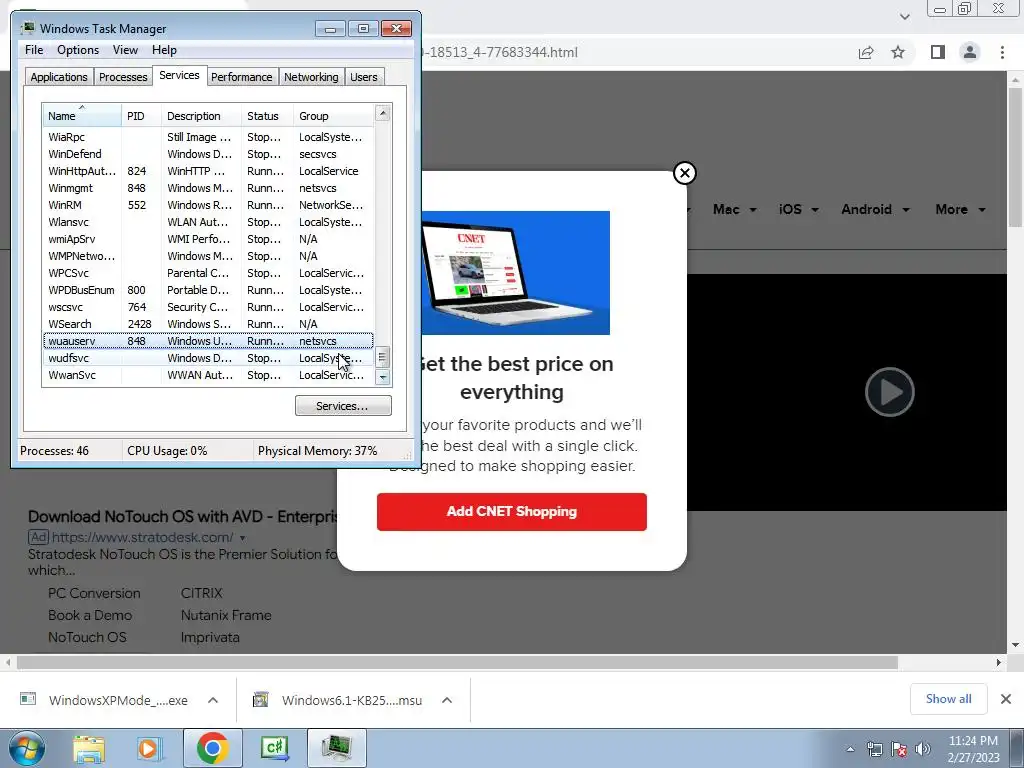Open the Mac dropdown in CNET navigation

735,210
